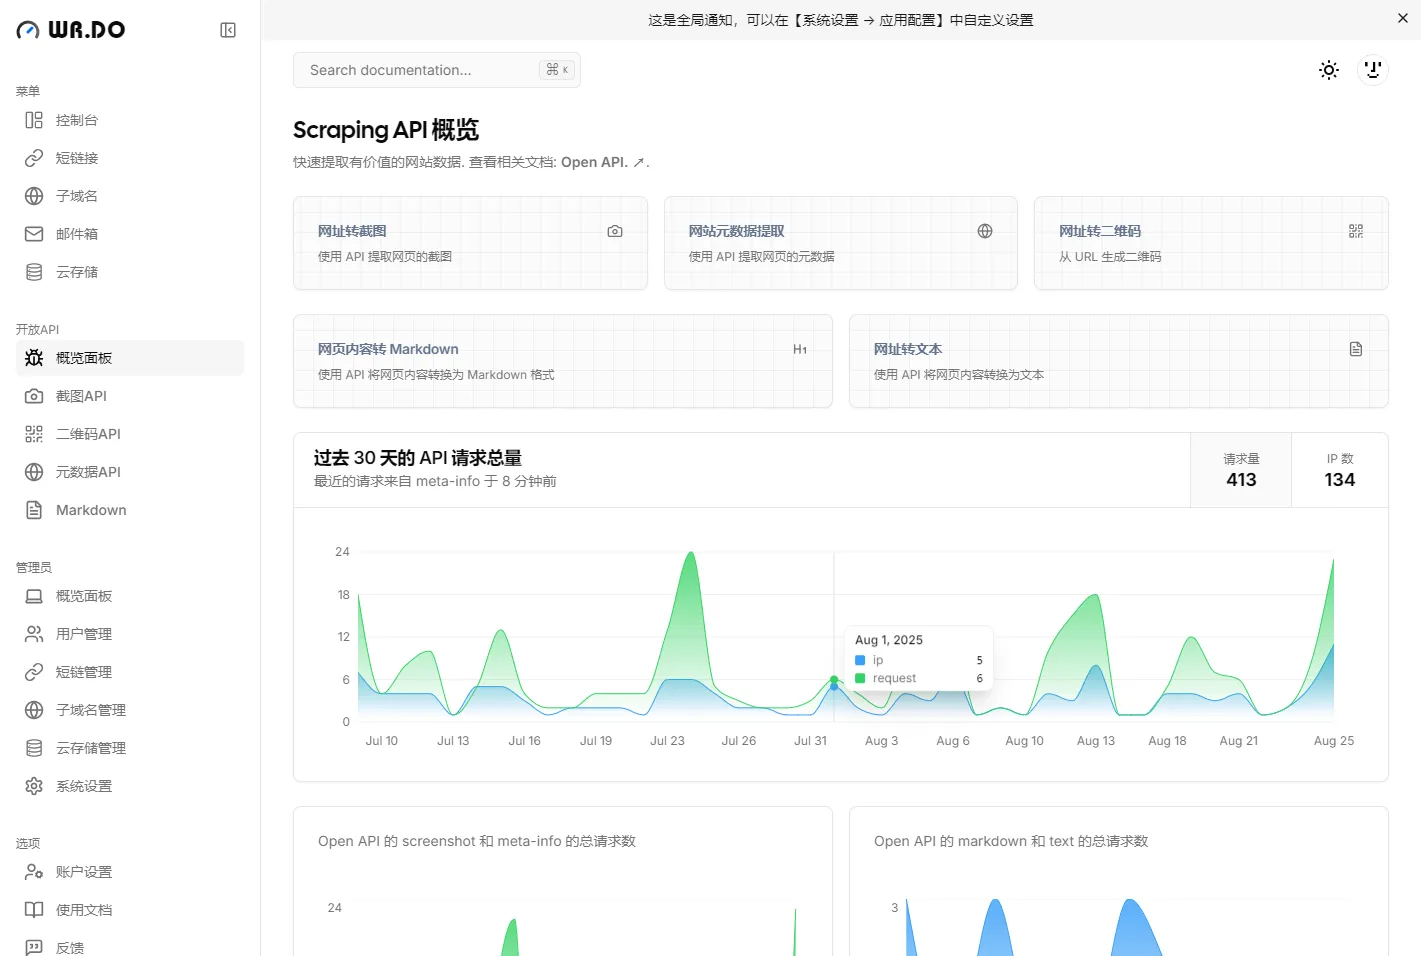The image size is (1421, 956).
Task: Open 云存储 in the sidebar
Action: (130, 272)
